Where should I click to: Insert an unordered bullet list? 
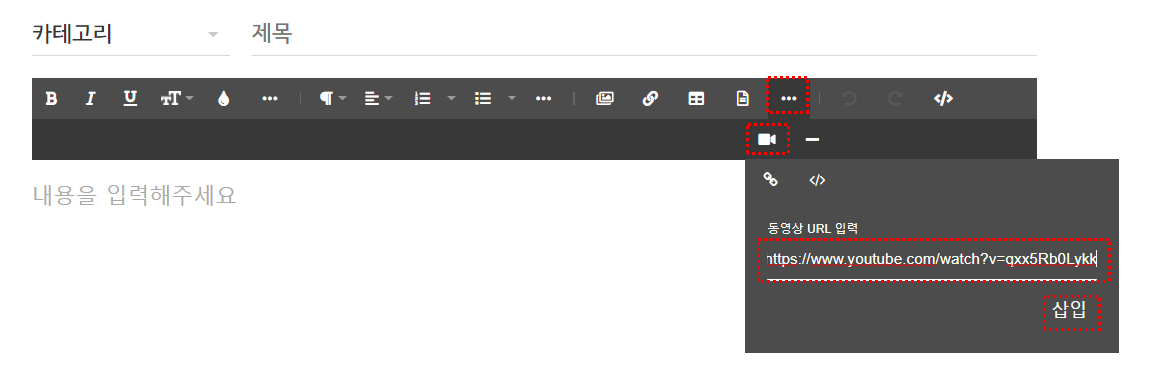coord(483,98)
